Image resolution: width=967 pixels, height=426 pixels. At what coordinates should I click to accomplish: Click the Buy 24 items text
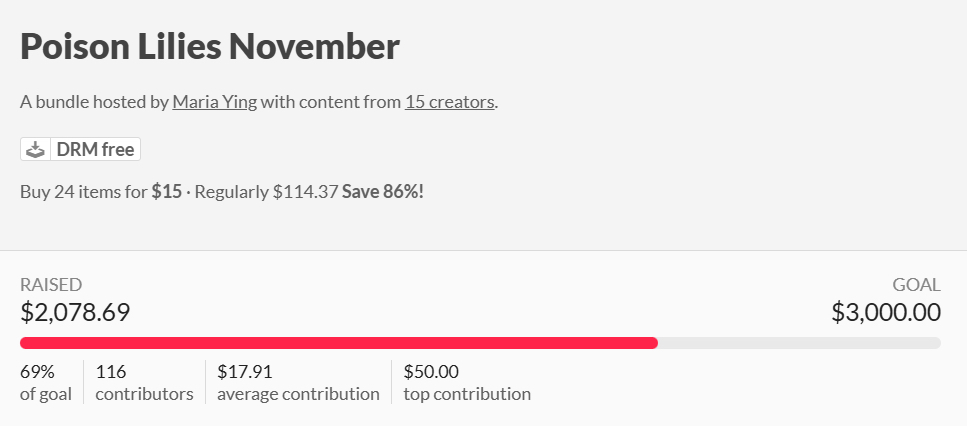[83, 191]
